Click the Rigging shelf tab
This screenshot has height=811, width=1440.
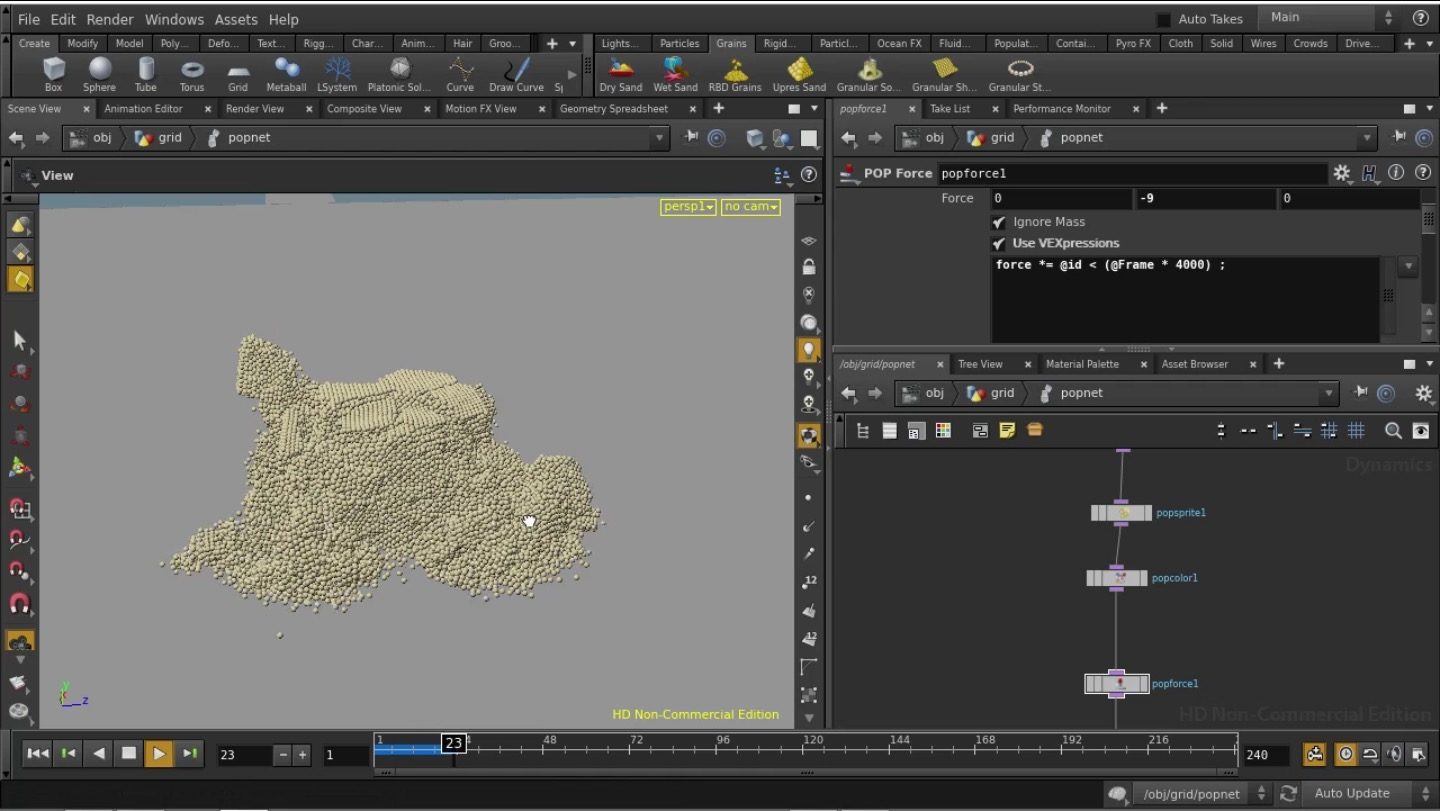pyautogui.click(x=318, y=43)
